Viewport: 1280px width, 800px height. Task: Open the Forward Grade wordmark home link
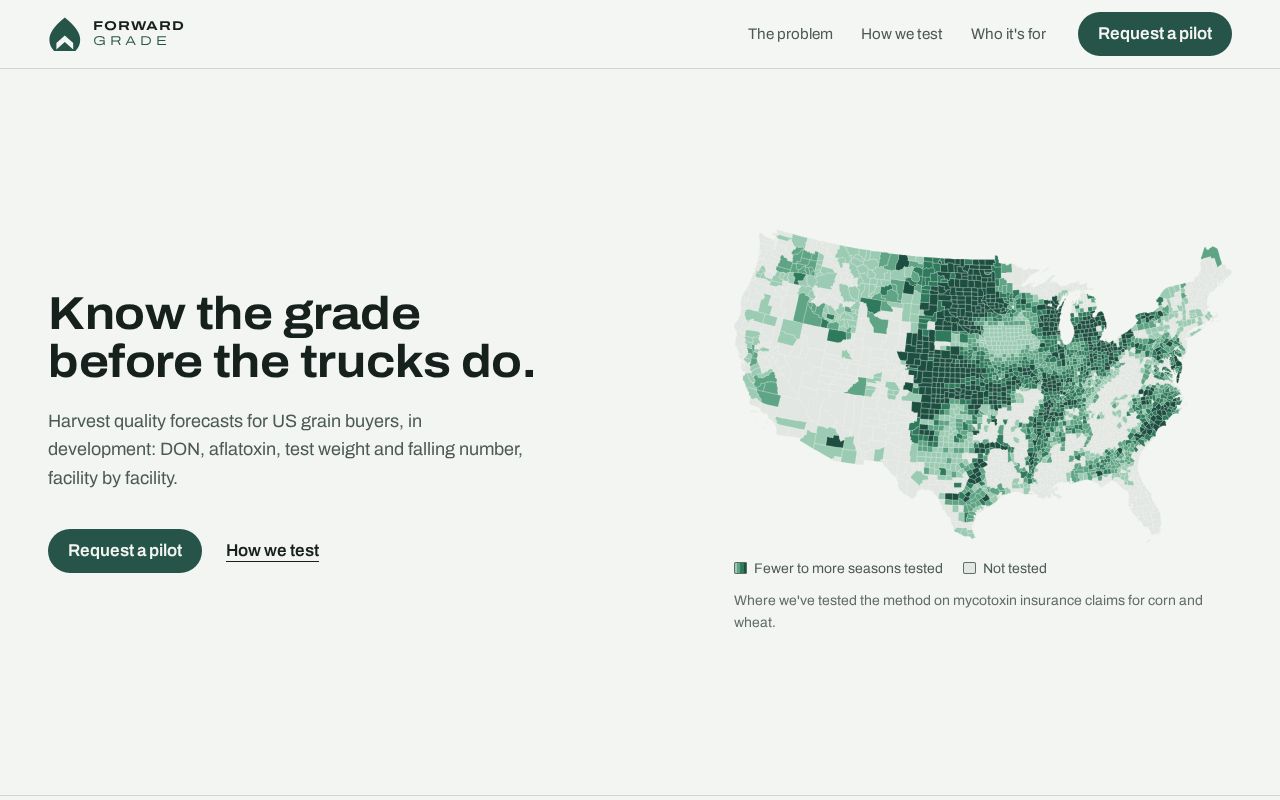pos(138,33)
